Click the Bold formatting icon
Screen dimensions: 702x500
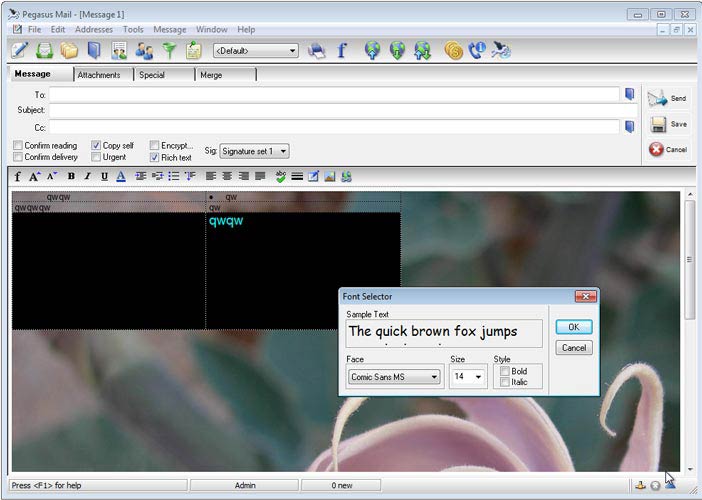tap(71, 177)
